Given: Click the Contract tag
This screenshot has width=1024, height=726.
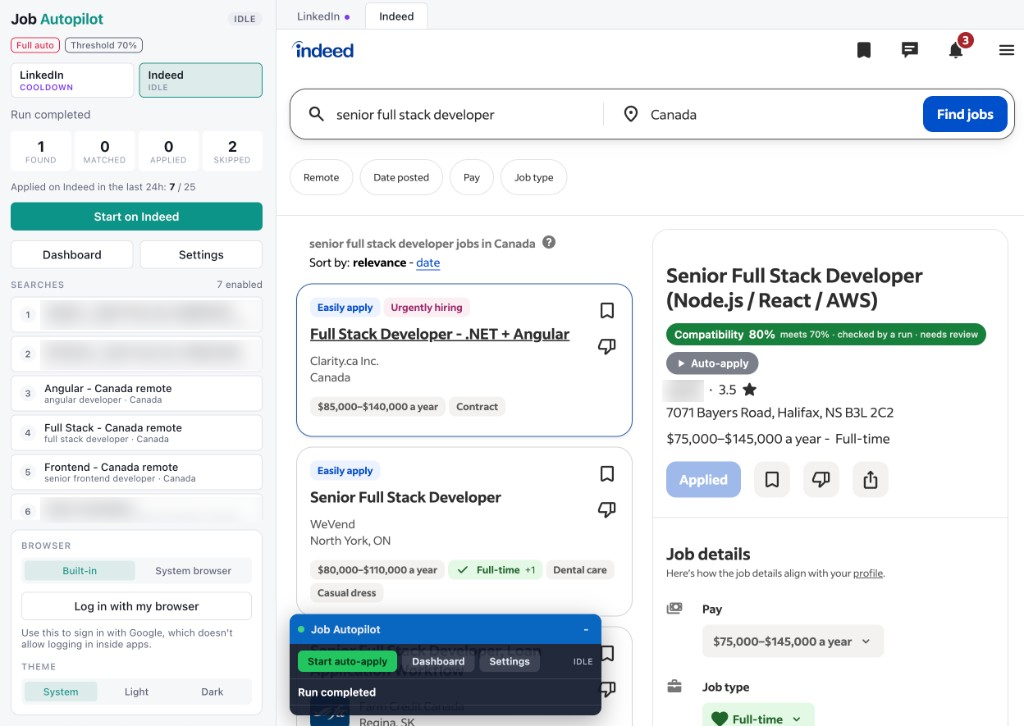Looking at the screenshot, I should pos(477,406).
